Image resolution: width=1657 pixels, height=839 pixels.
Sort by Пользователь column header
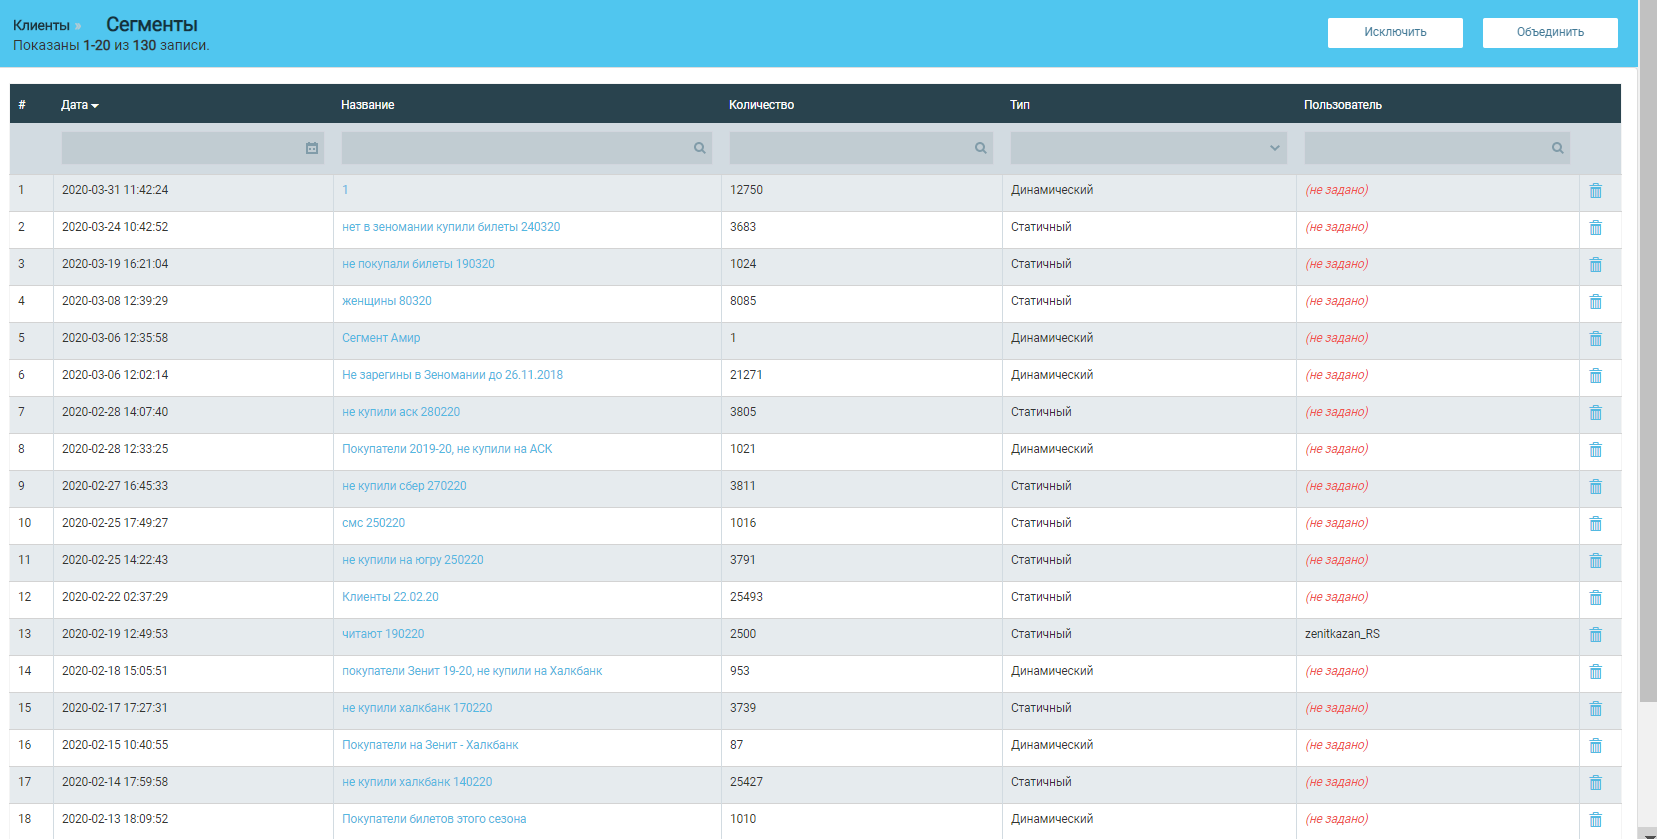(x=1343, y=105)
